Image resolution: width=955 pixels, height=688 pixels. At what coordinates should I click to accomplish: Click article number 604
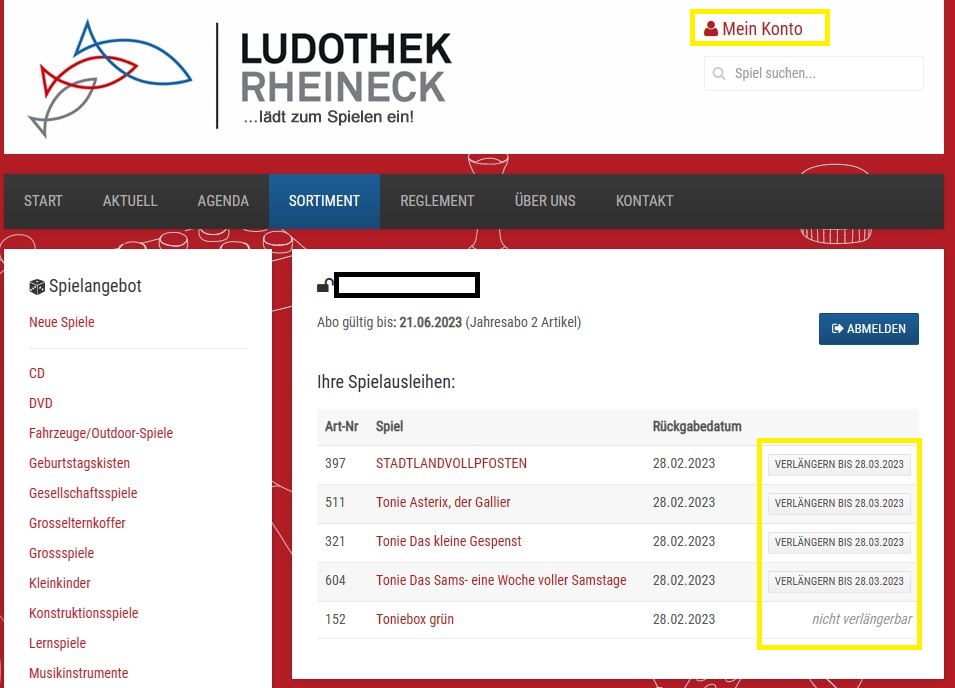pos(335,580)
